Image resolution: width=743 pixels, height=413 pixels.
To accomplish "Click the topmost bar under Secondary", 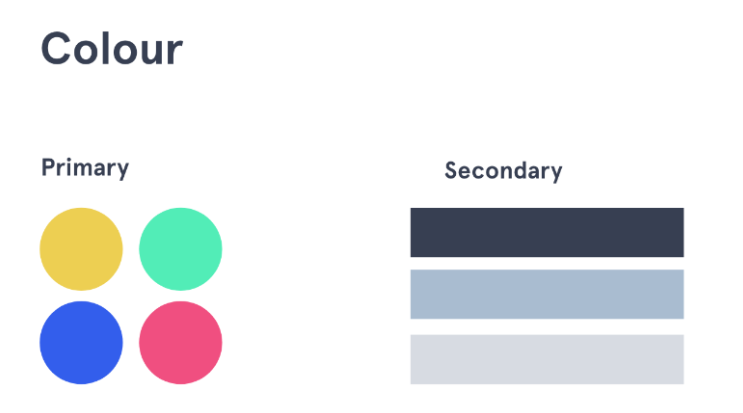I will pos(547,233).
